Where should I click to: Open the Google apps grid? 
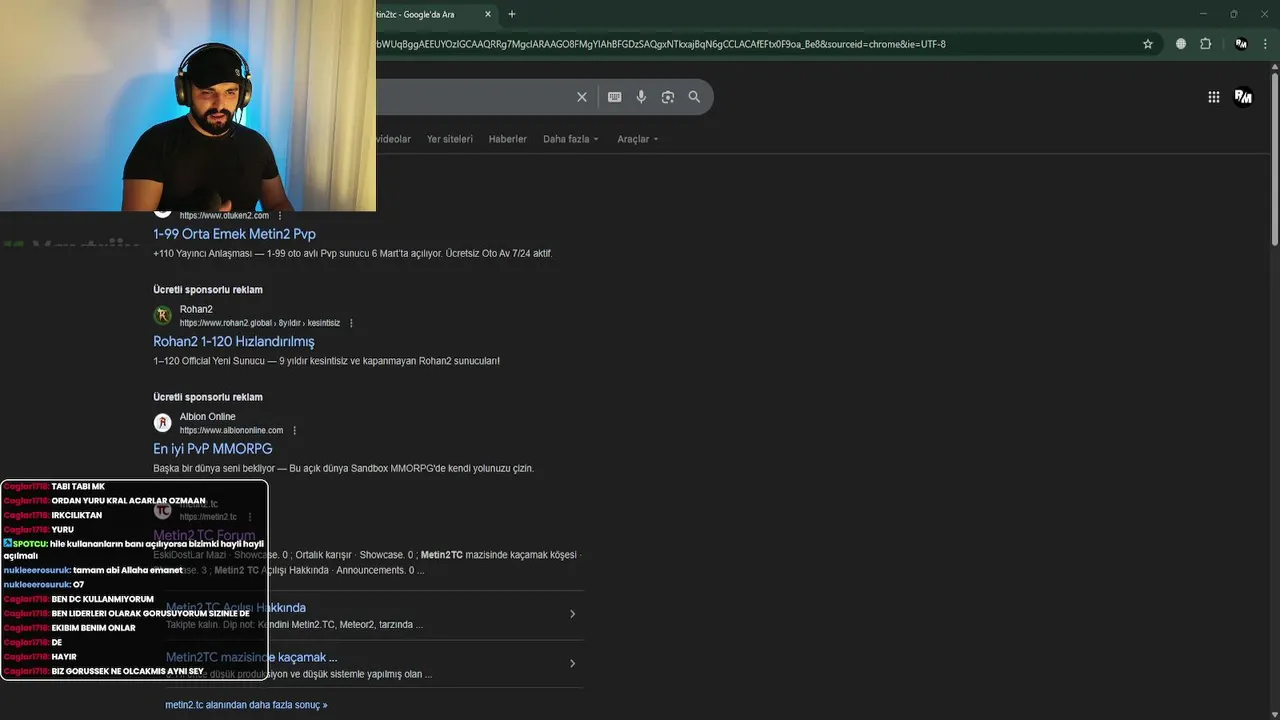point(1214,97)
